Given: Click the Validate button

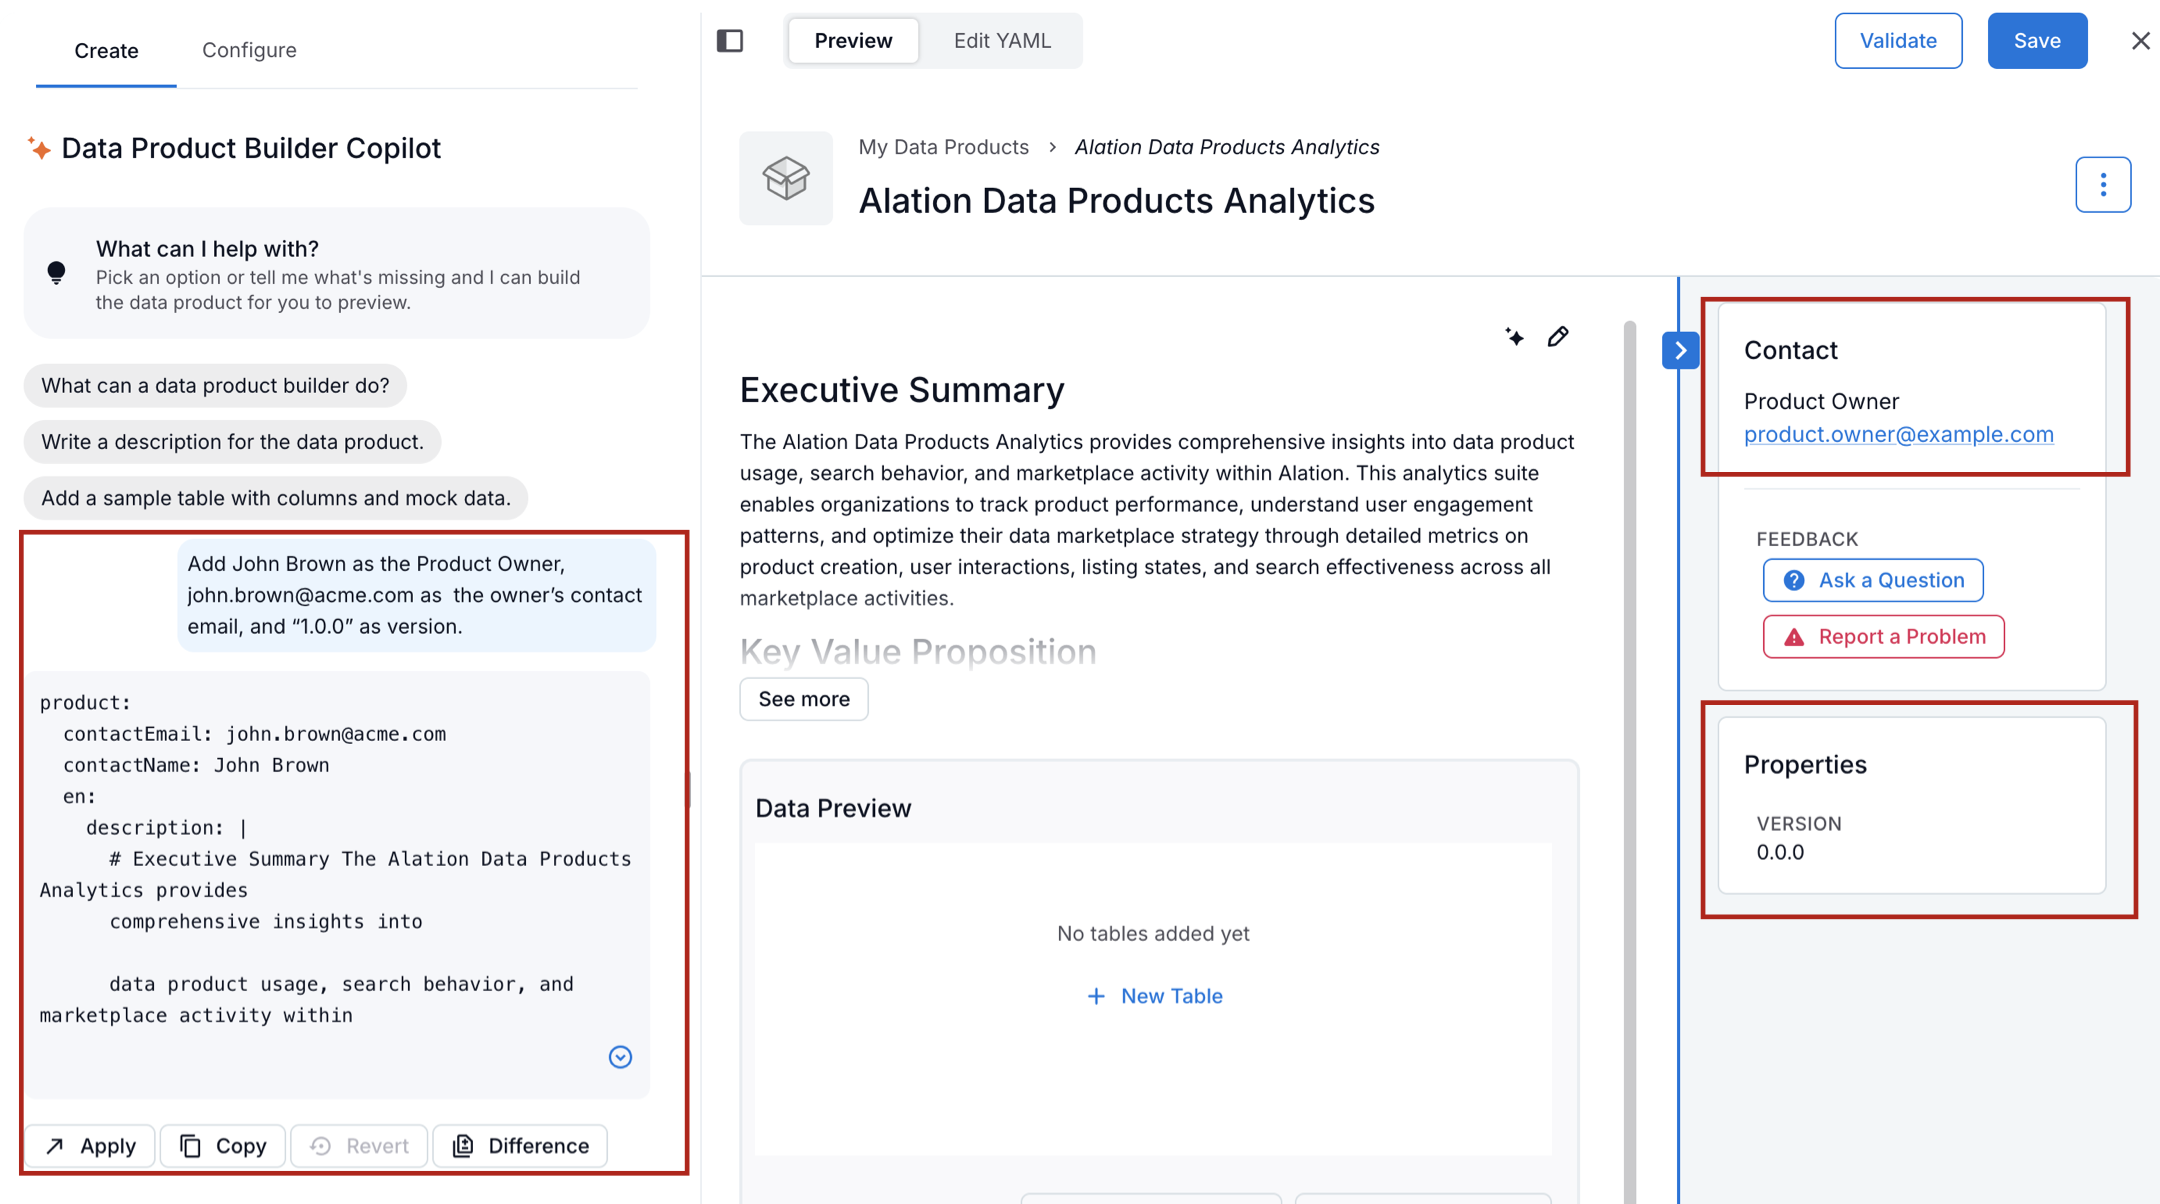Looking at the screenshot, I should (1897, 41).
